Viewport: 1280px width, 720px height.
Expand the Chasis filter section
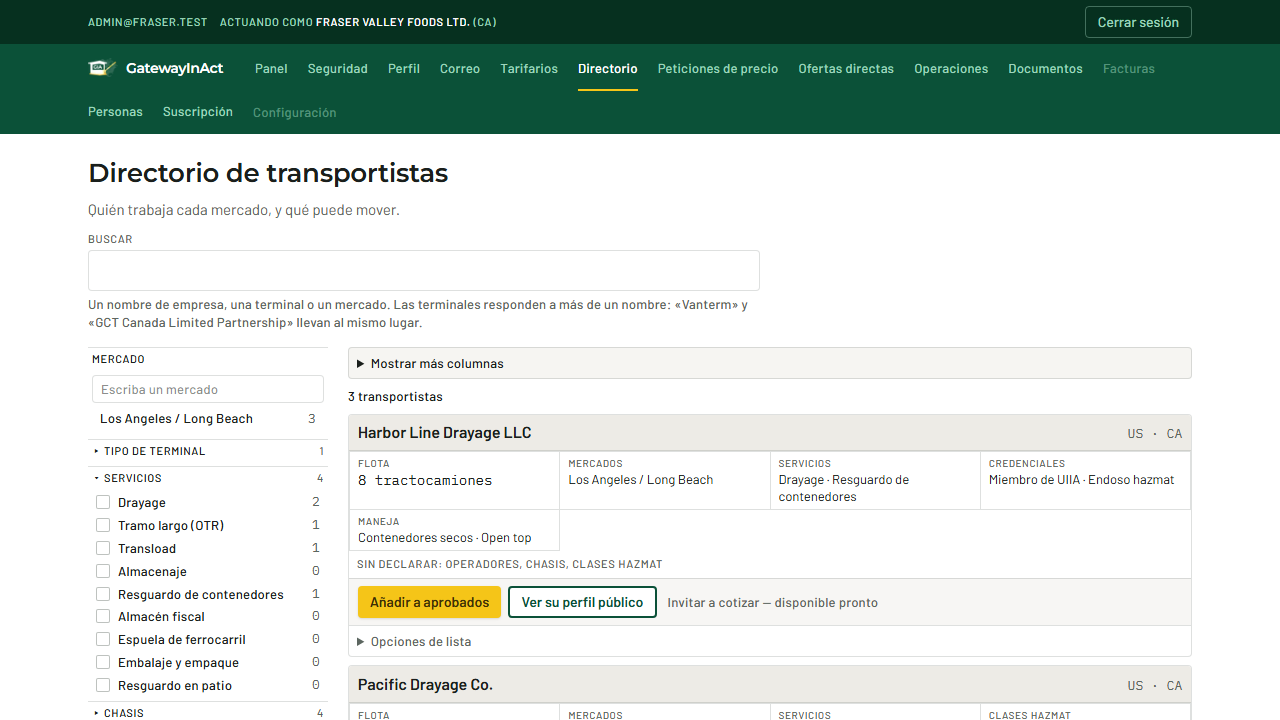click(208, 713)
